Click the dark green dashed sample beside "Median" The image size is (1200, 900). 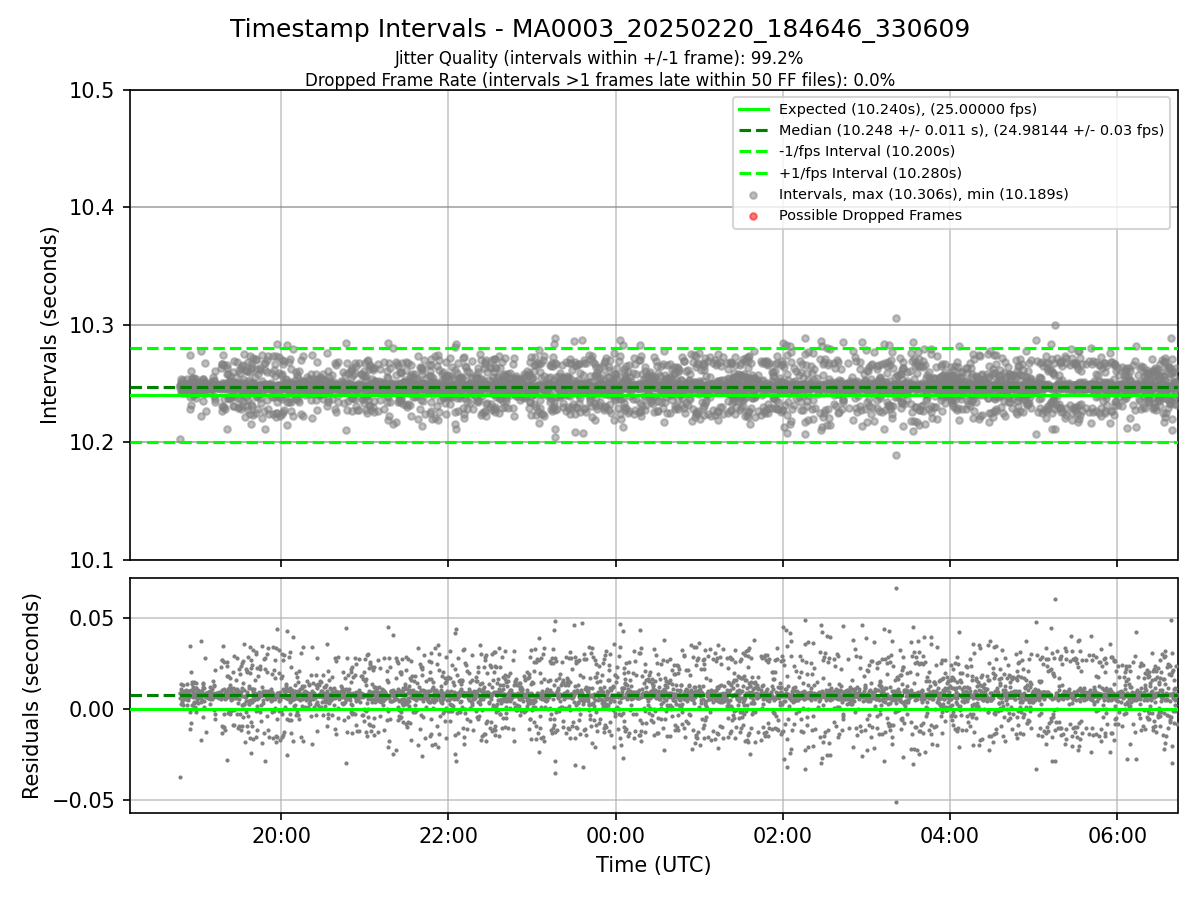[x=754, y=130]
